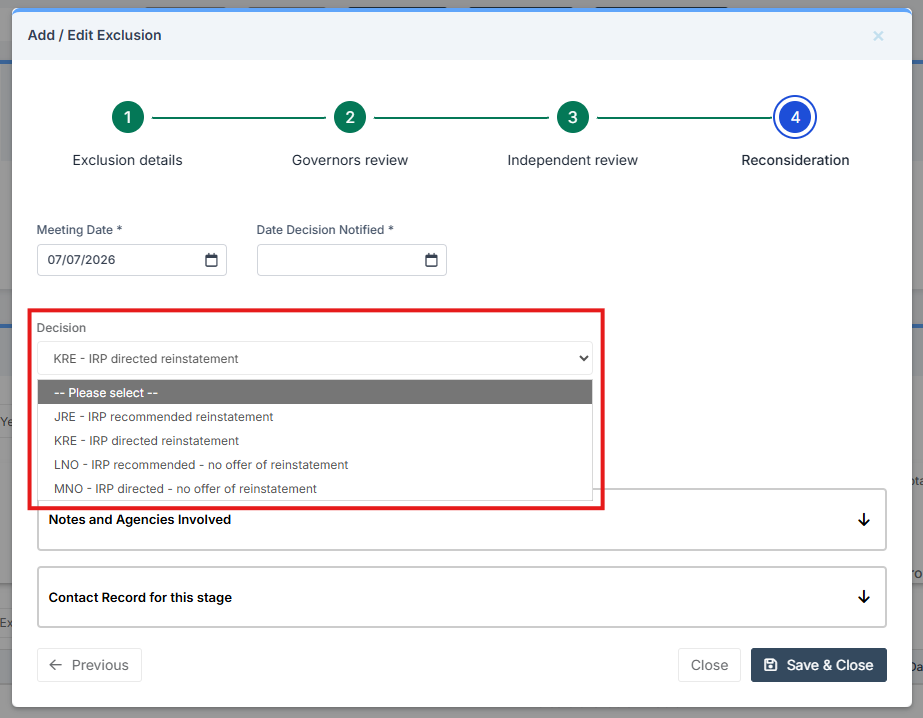Click step 1 Exclusion details circle
Image resolution: width=923 pixels, height=718 pixels.
click(x=128, y=117)
